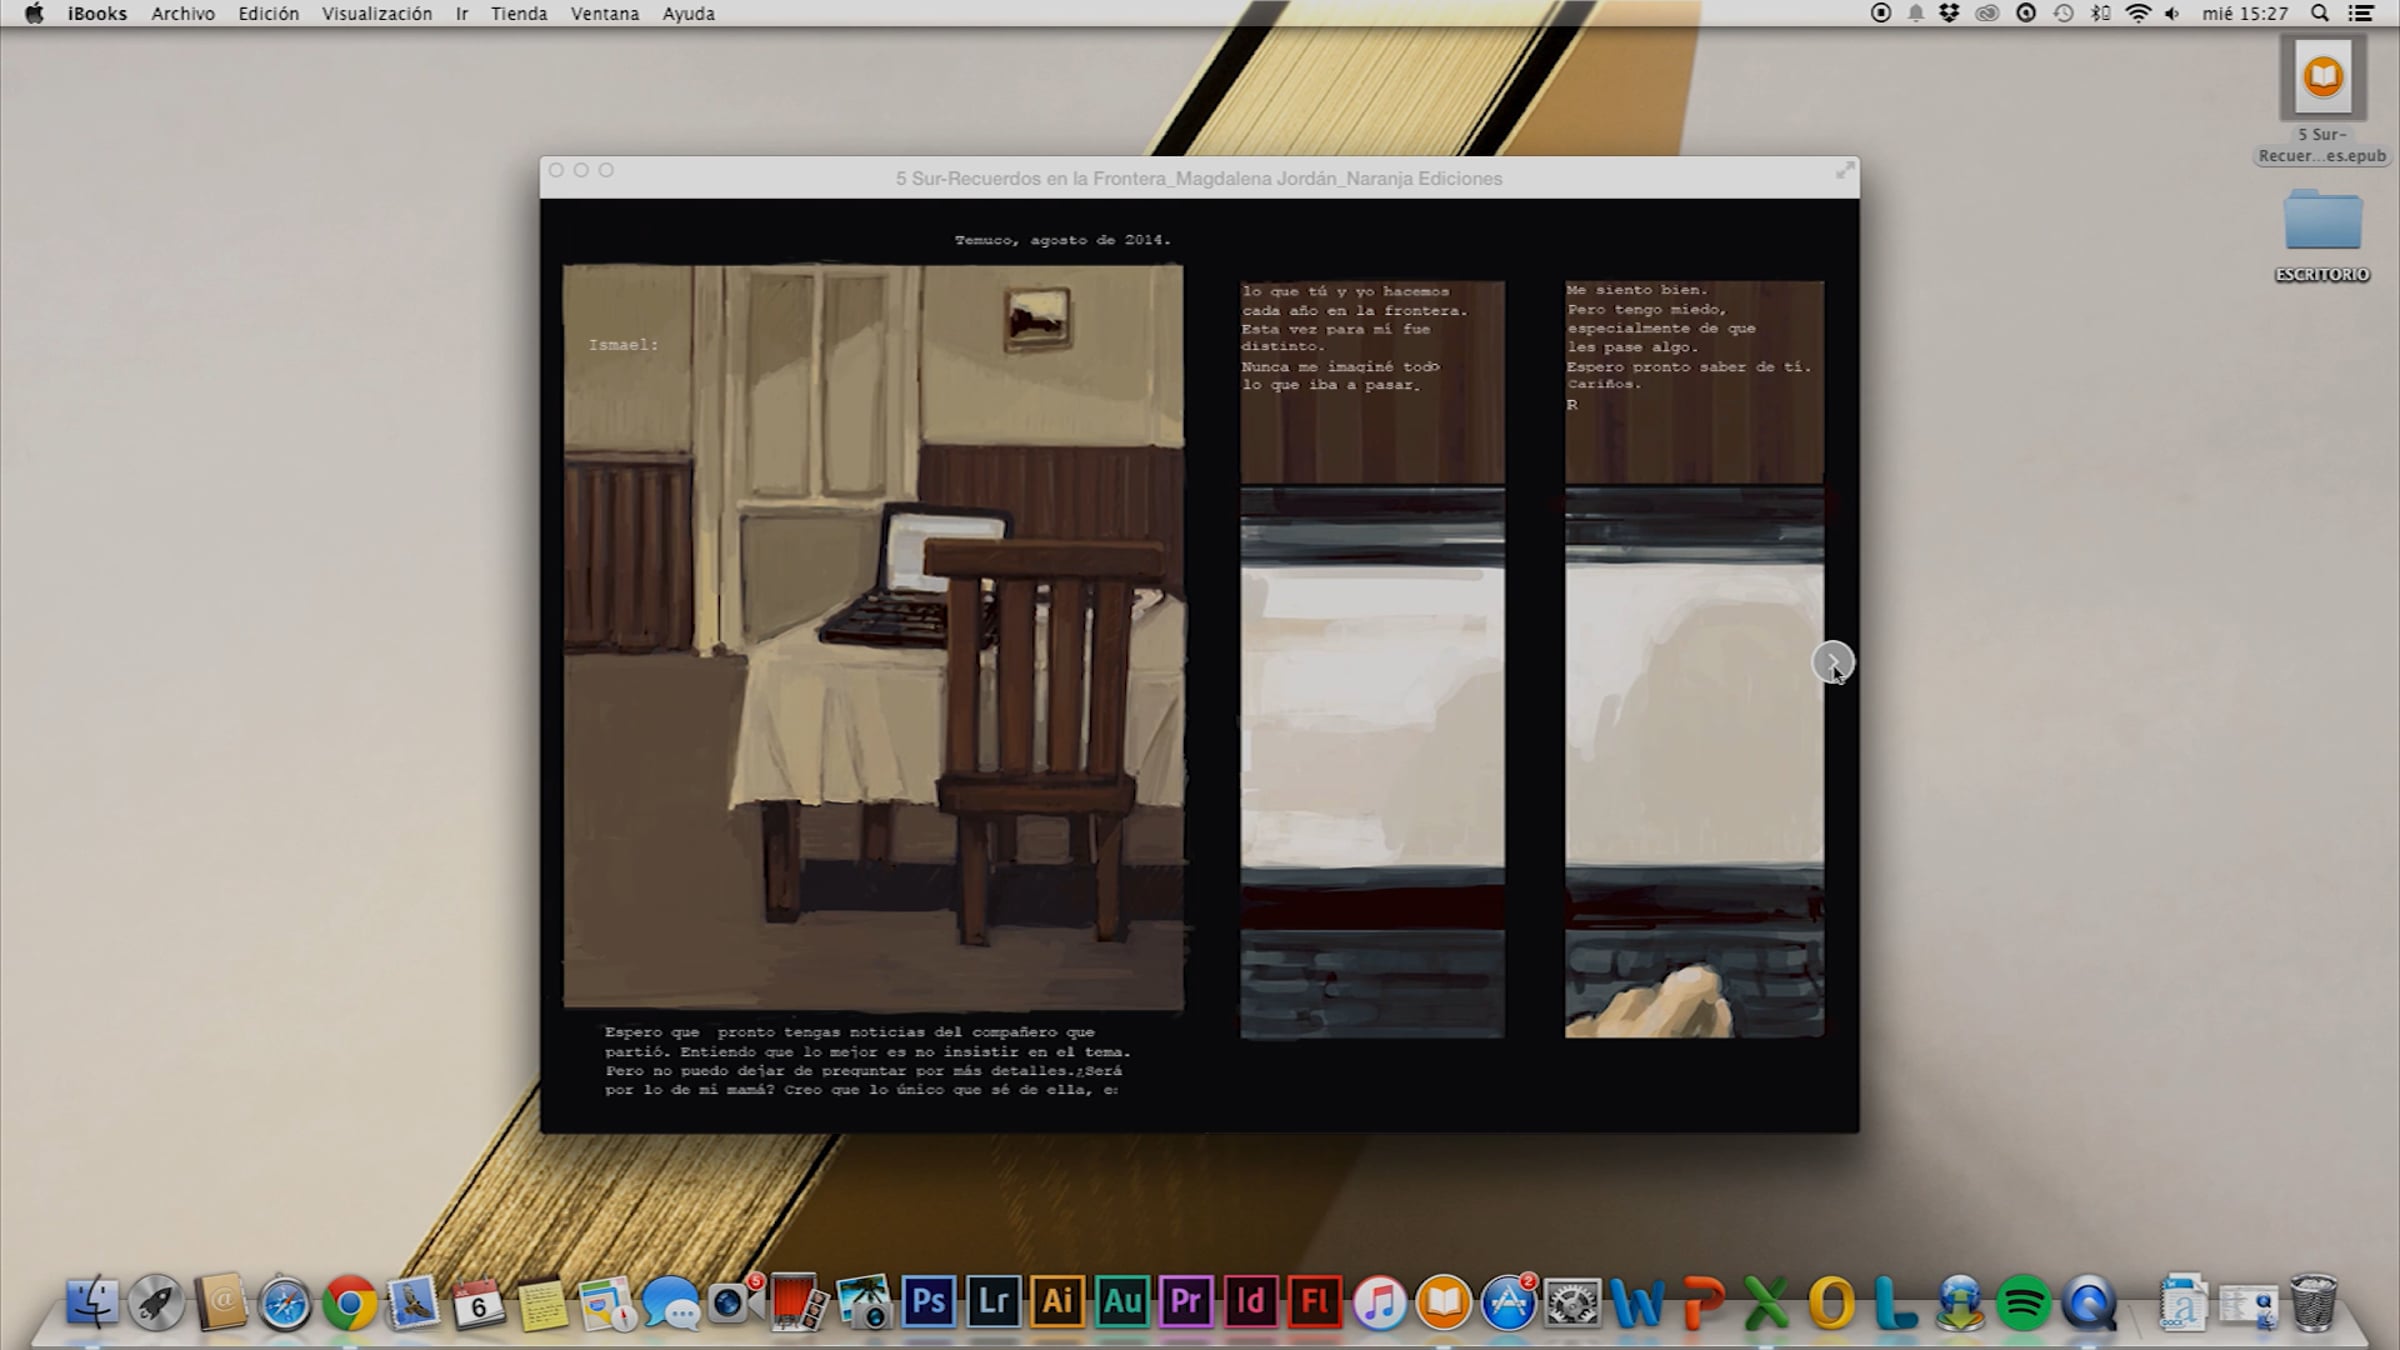Expand the Dropbox menu bar item
Viewport: 2400px width, 1350px height.
(x=1948, y=14)
